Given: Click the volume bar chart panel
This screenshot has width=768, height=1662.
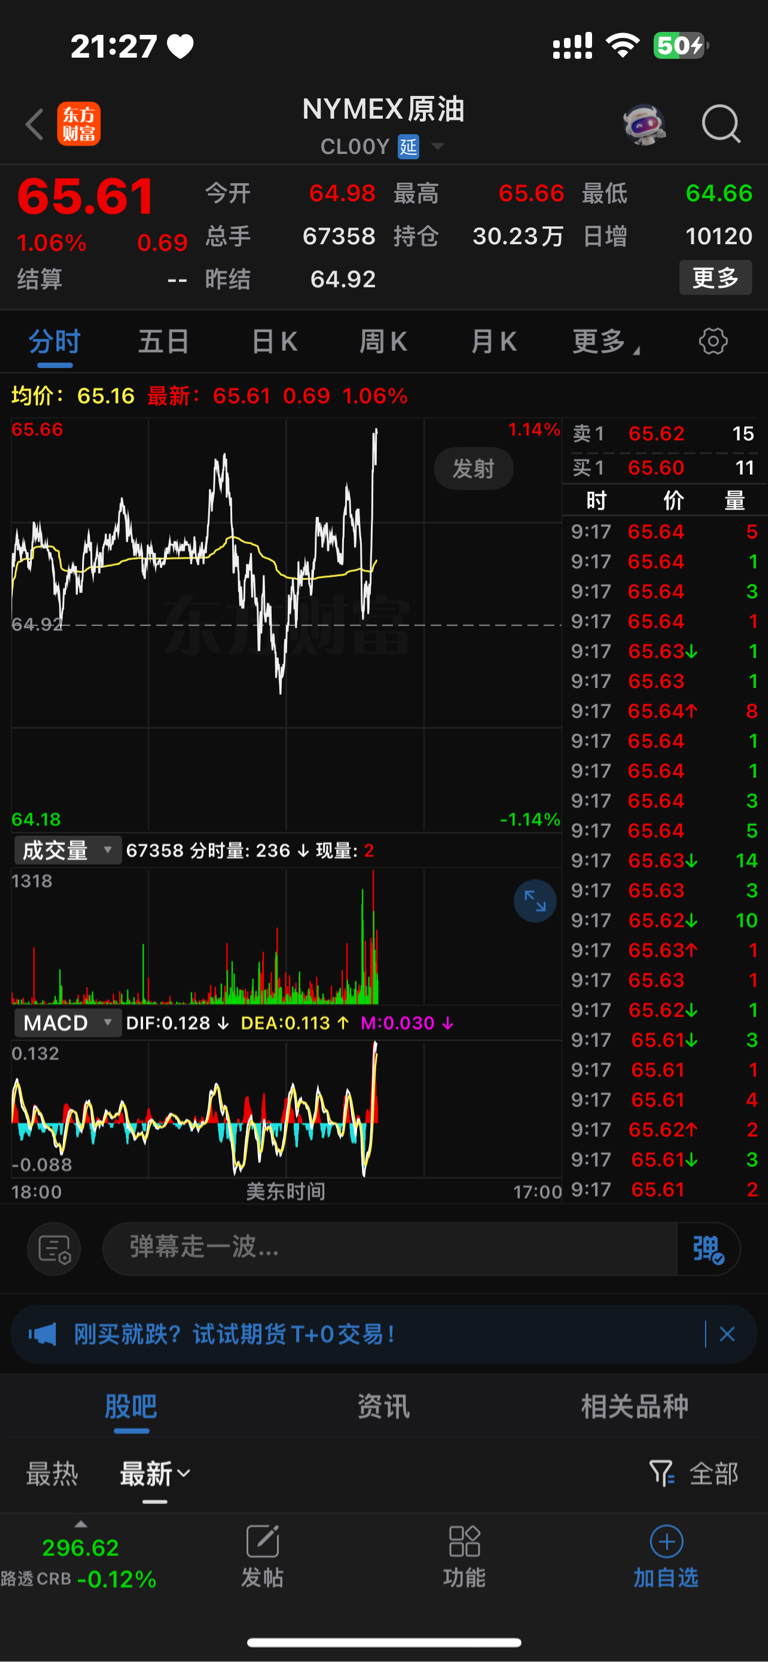Looking at the screenshot, I should click(286, 936).
